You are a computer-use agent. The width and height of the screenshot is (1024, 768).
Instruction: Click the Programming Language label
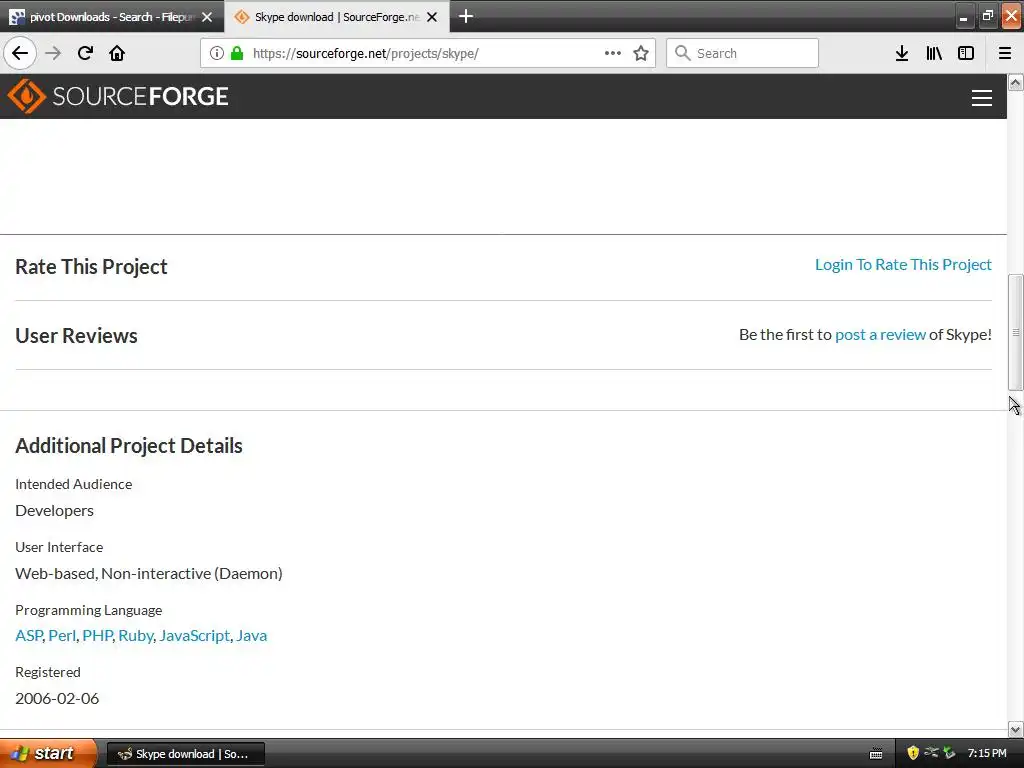[x=89, y=610]
